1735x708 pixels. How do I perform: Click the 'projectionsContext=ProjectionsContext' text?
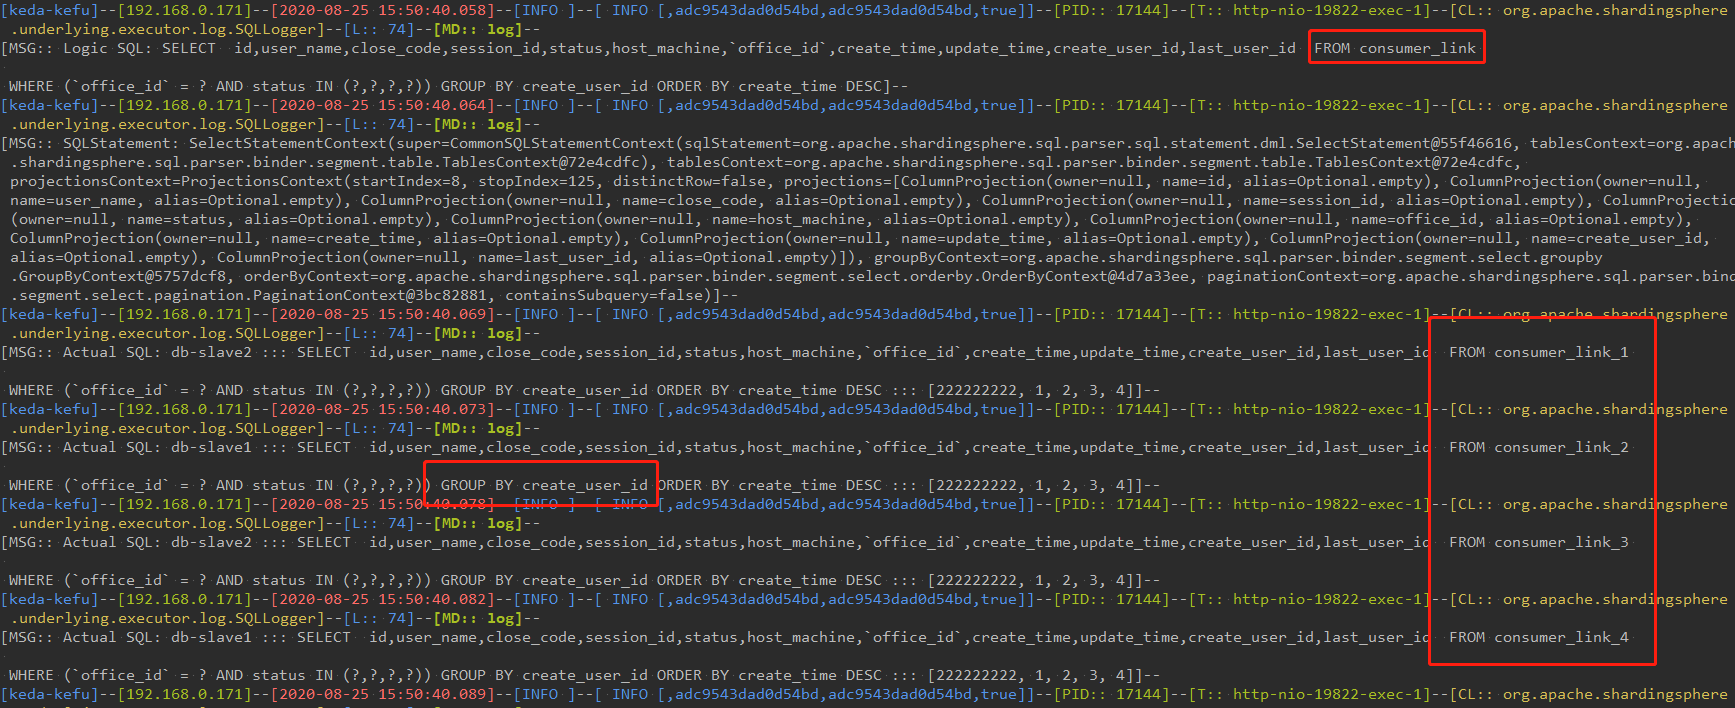click(x=176, y=181)
